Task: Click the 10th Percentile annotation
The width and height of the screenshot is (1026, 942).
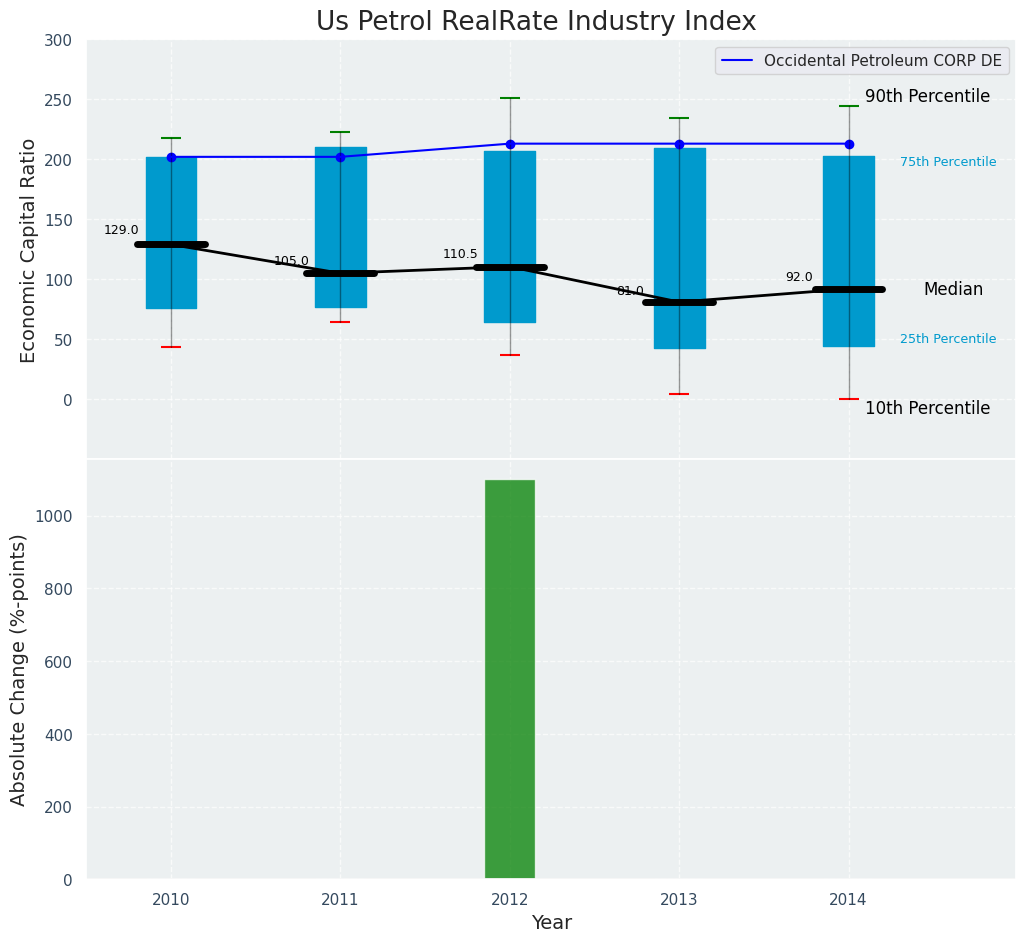Action: coord(927,408)
